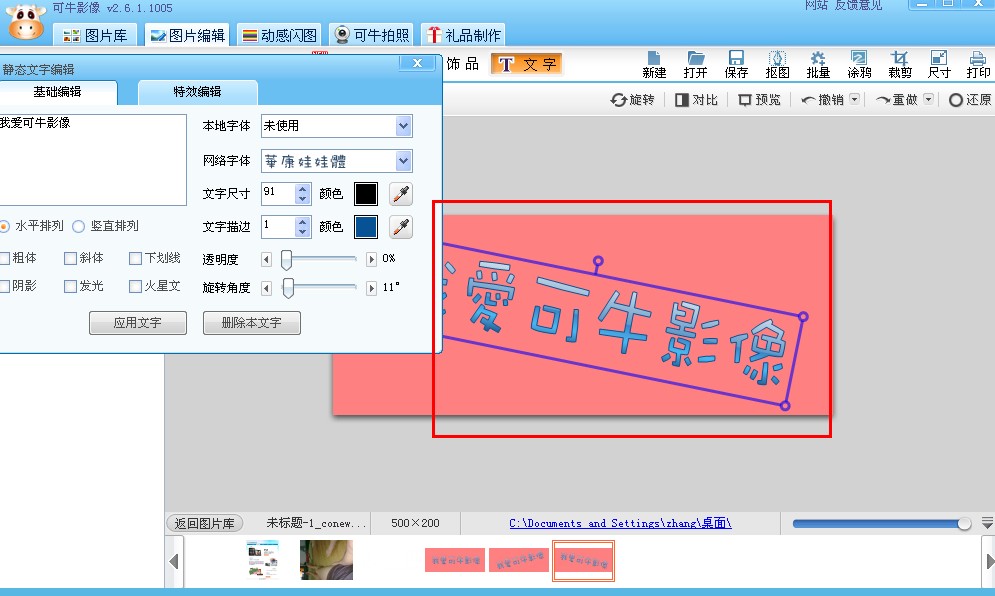
Task: Open the 重做 redo history dropdown
Action: tap(928, 99)
